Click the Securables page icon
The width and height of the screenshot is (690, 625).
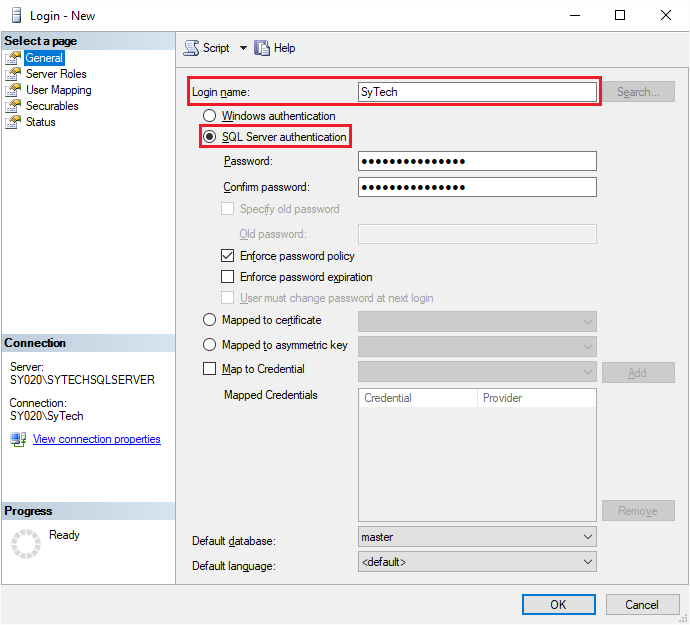(x=13, y=106)
